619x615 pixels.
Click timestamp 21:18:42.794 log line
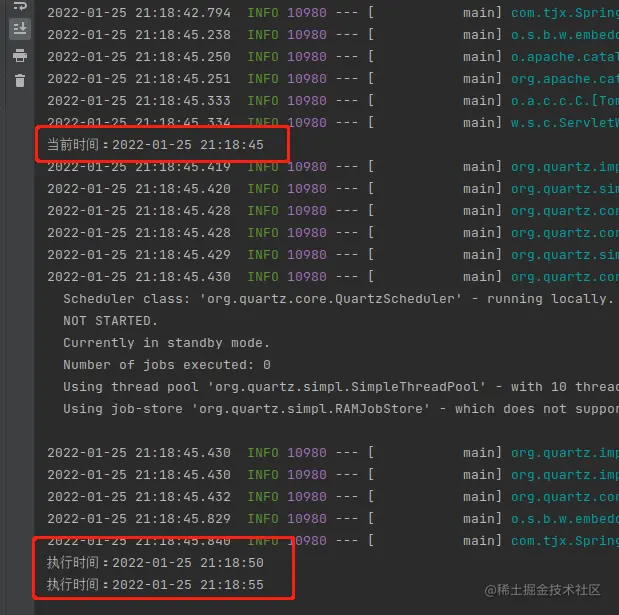(139, 13)
